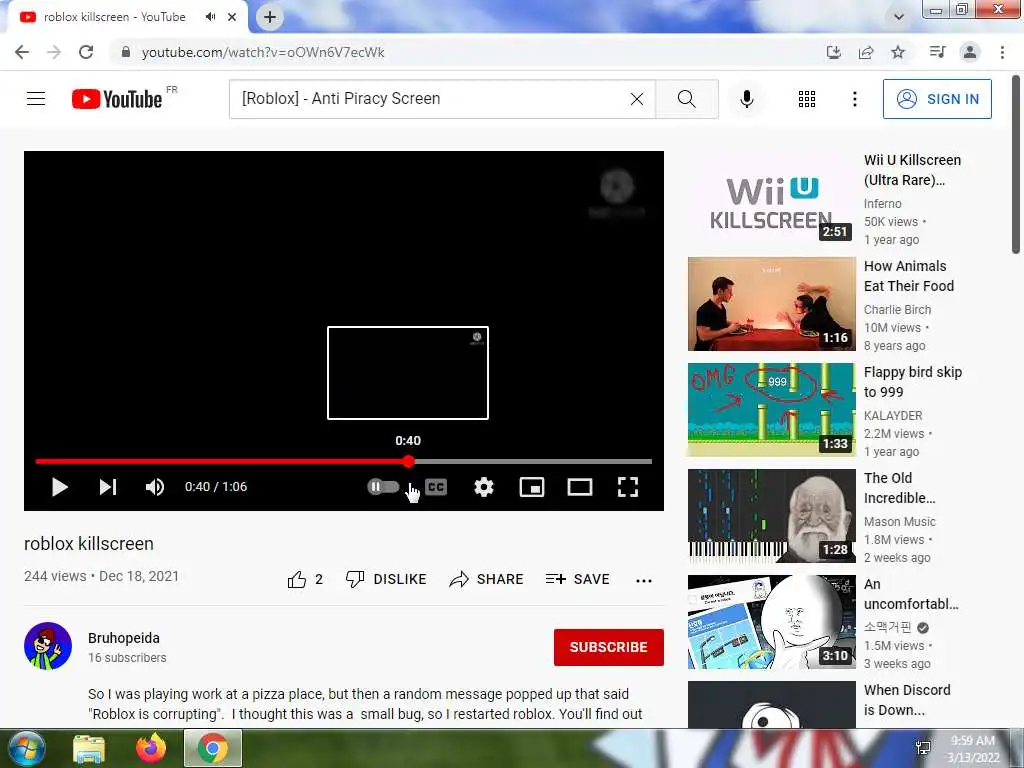Enter full screen mode
The height and width of the screenshot is (768, 1024).
click(x=628, y=487)
